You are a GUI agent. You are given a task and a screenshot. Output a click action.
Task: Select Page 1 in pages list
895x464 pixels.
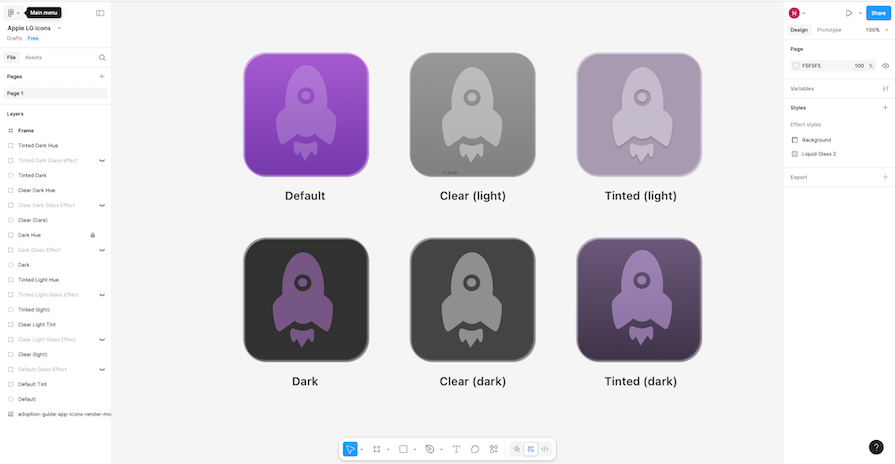point(55,93)
